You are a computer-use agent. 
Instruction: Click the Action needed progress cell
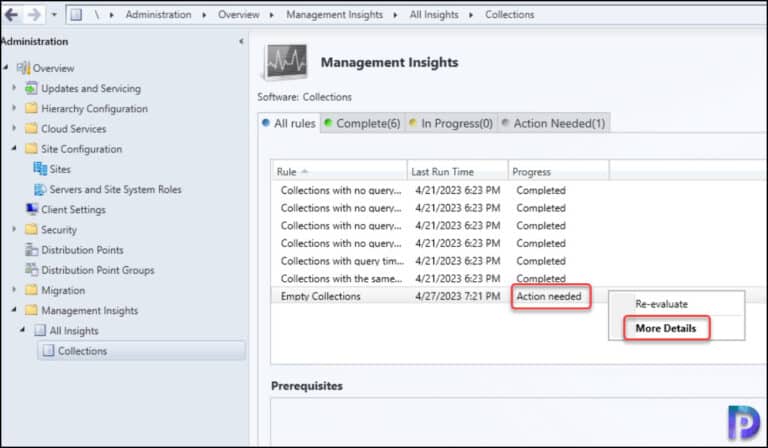tap(549, 296)
